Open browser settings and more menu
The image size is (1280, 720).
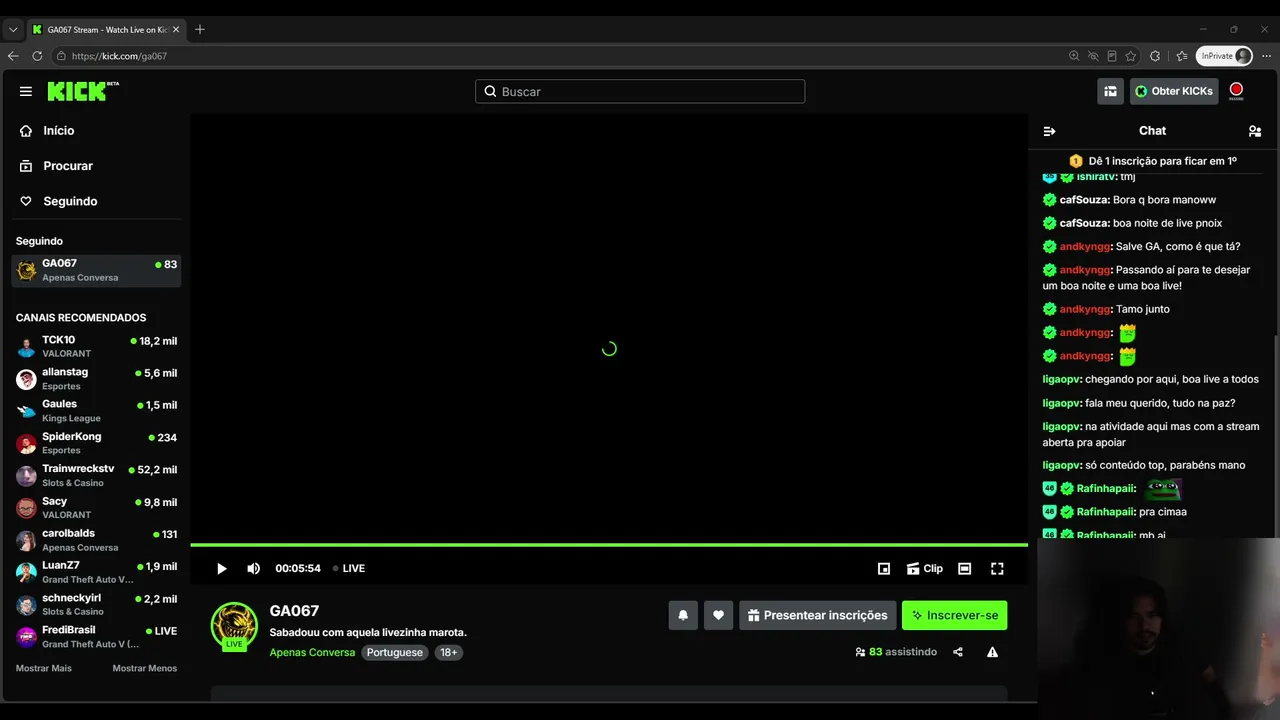(1267, 56)
